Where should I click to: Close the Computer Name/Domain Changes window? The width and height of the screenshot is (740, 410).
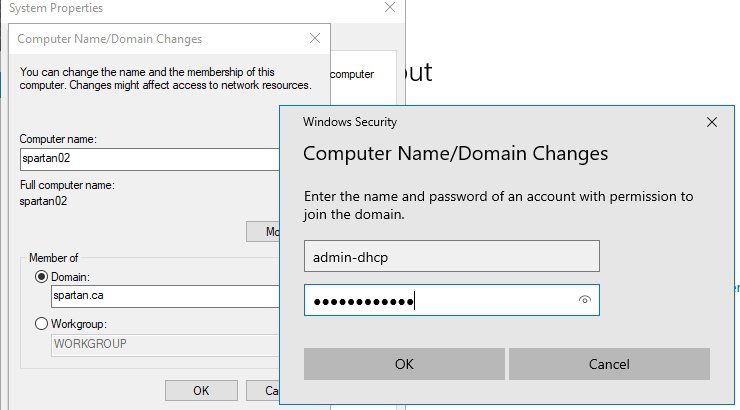pyautogui.click(x=316, y=39)
